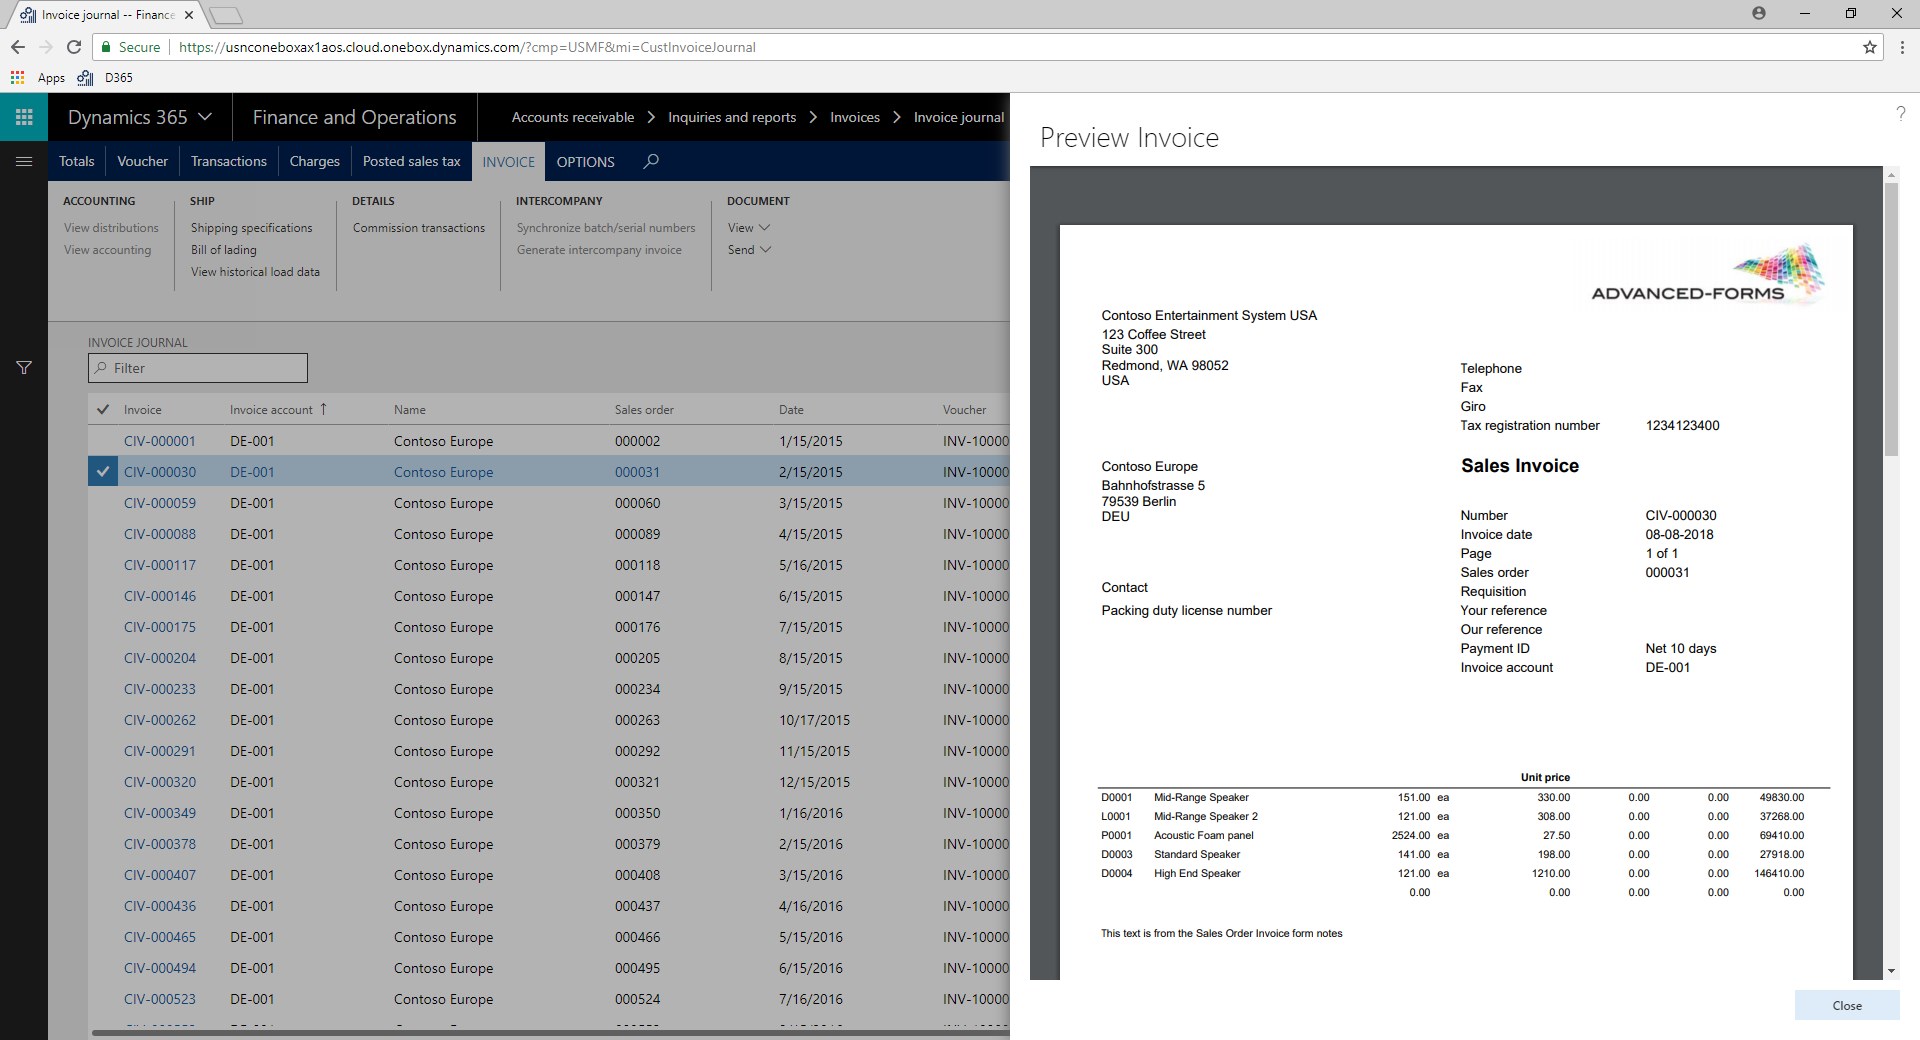
Task: Click the Secure padlock site info
Action: point(130,47)
